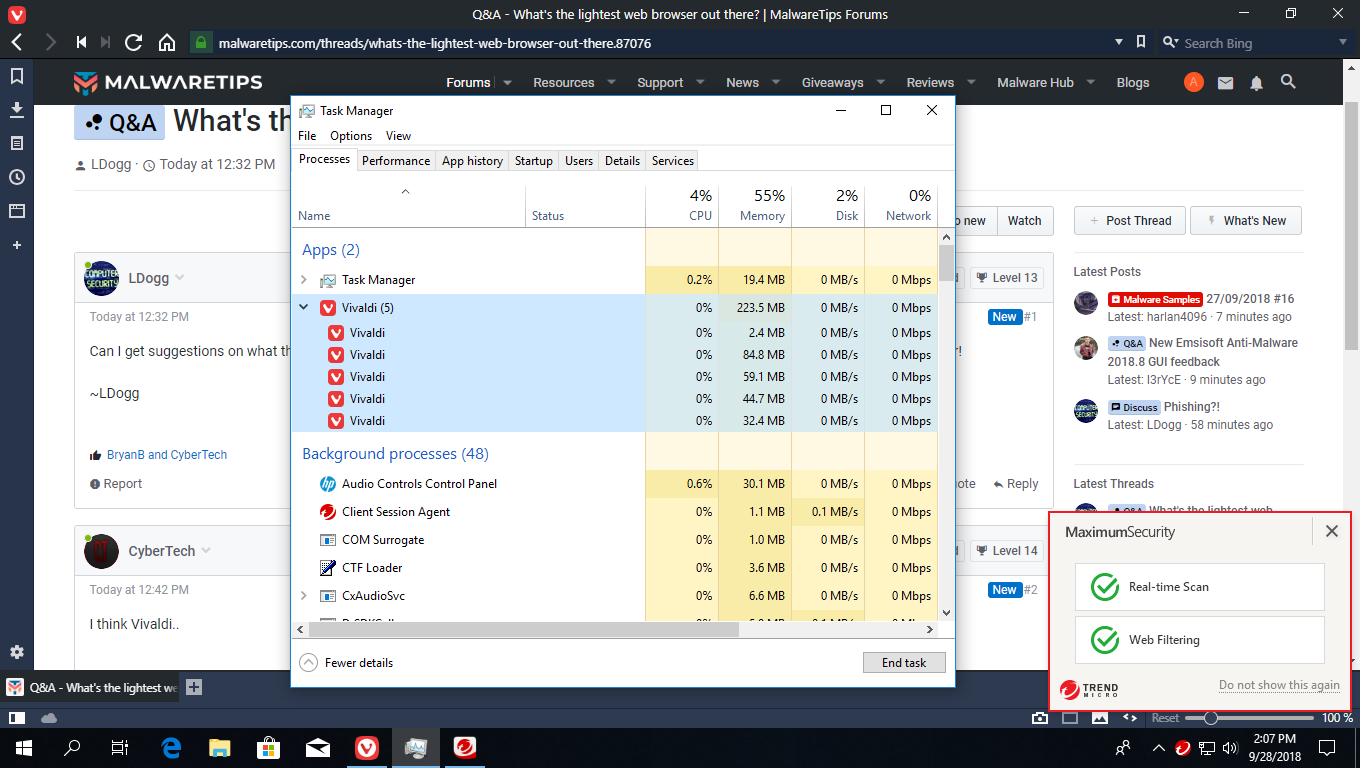
Task: Click the What's New button
Action: [x=1246, y=221]
